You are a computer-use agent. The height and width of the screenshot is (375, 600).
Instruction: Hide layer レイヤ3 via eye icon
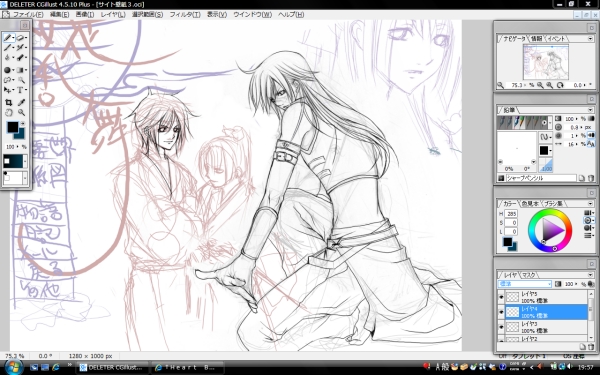click(x=501, y=327)
